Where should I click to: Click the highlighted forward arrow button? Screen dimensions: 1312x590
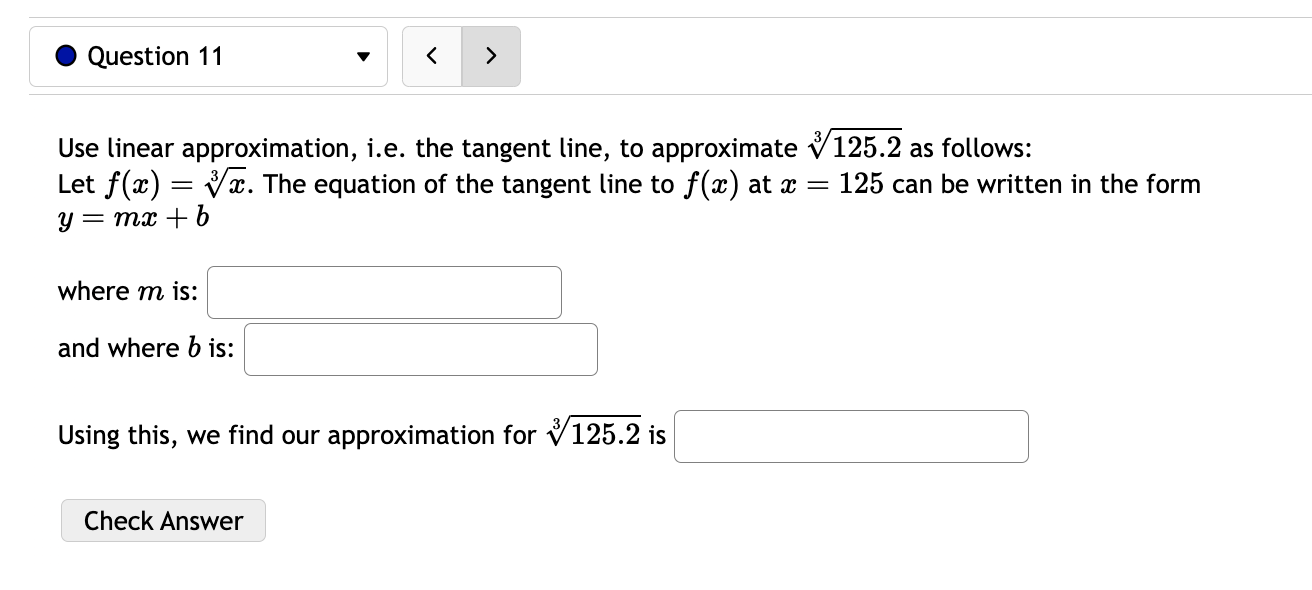coord(491,56)
